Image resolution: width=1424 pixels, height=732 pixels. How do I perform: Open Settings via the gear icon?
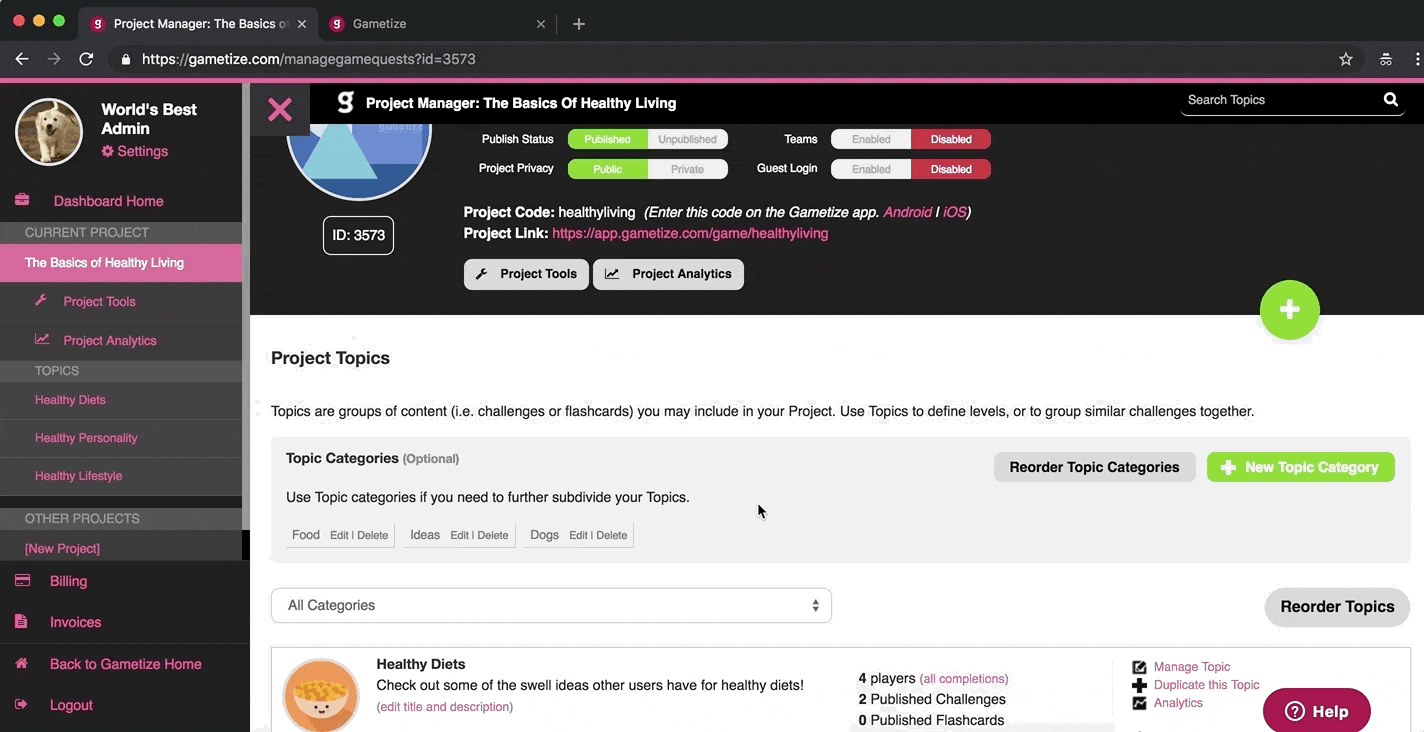(108, 151)
